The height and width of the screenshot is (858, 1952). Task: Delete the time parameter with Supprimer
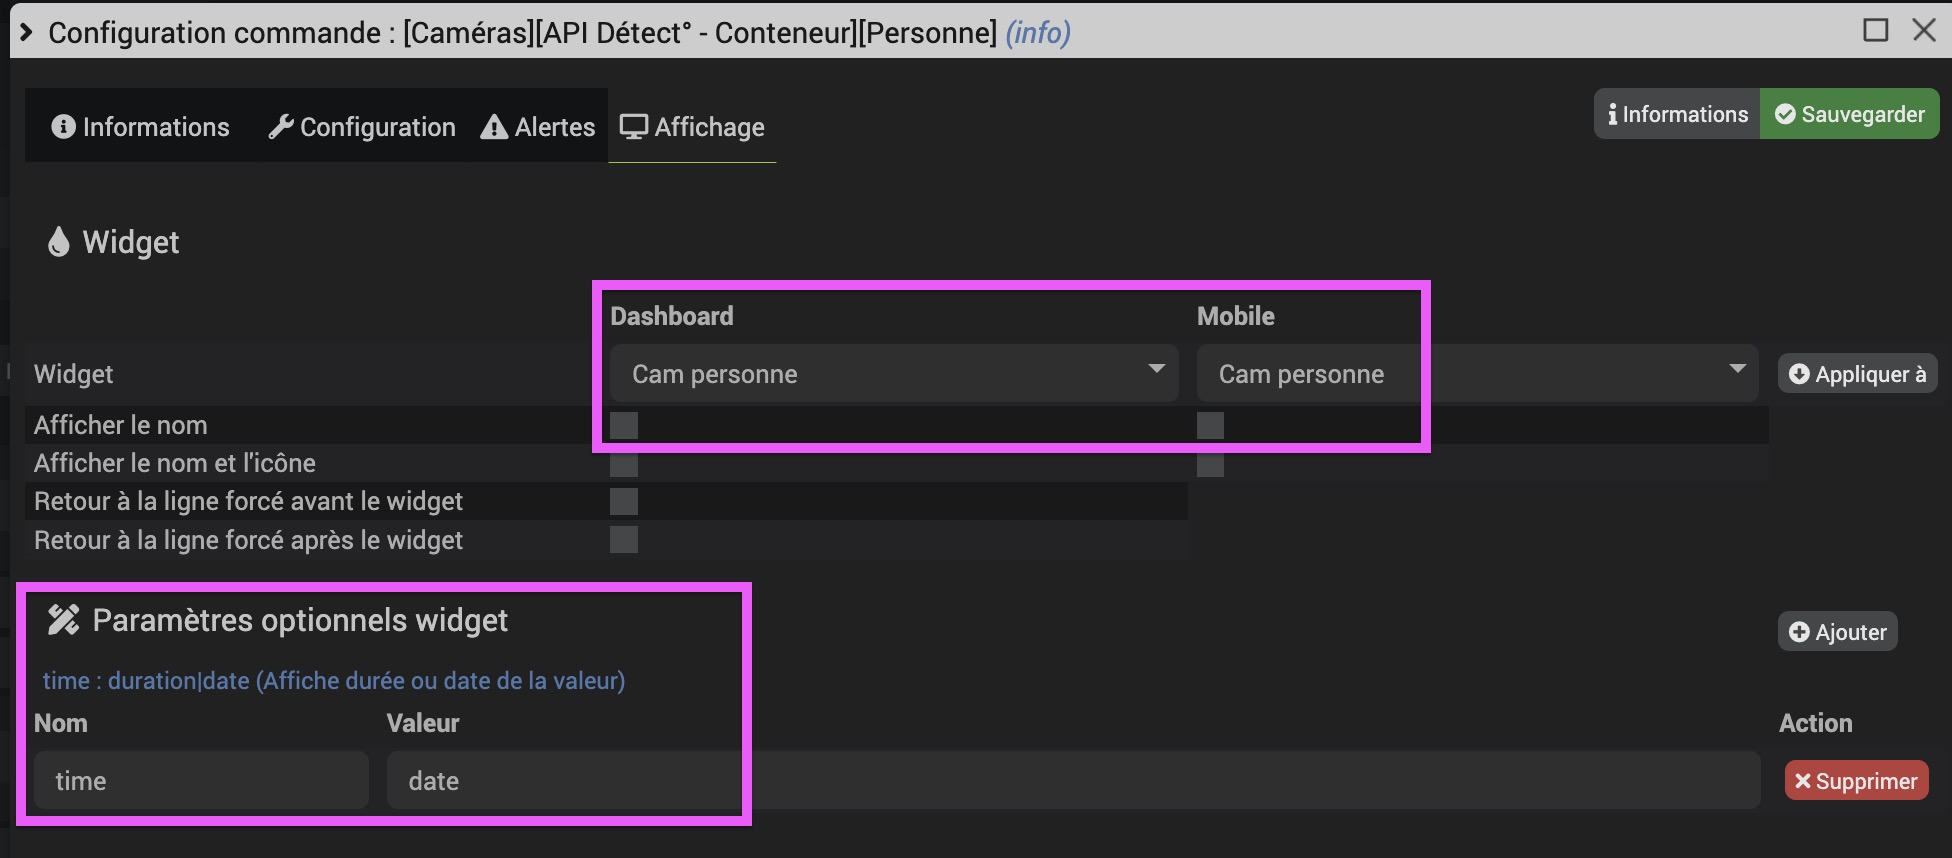coord(1856,781)
